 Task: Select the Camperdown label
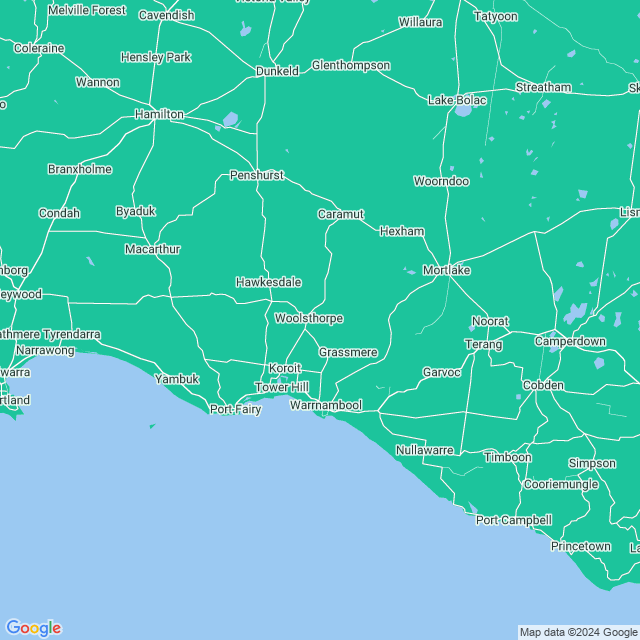[570, 341]
